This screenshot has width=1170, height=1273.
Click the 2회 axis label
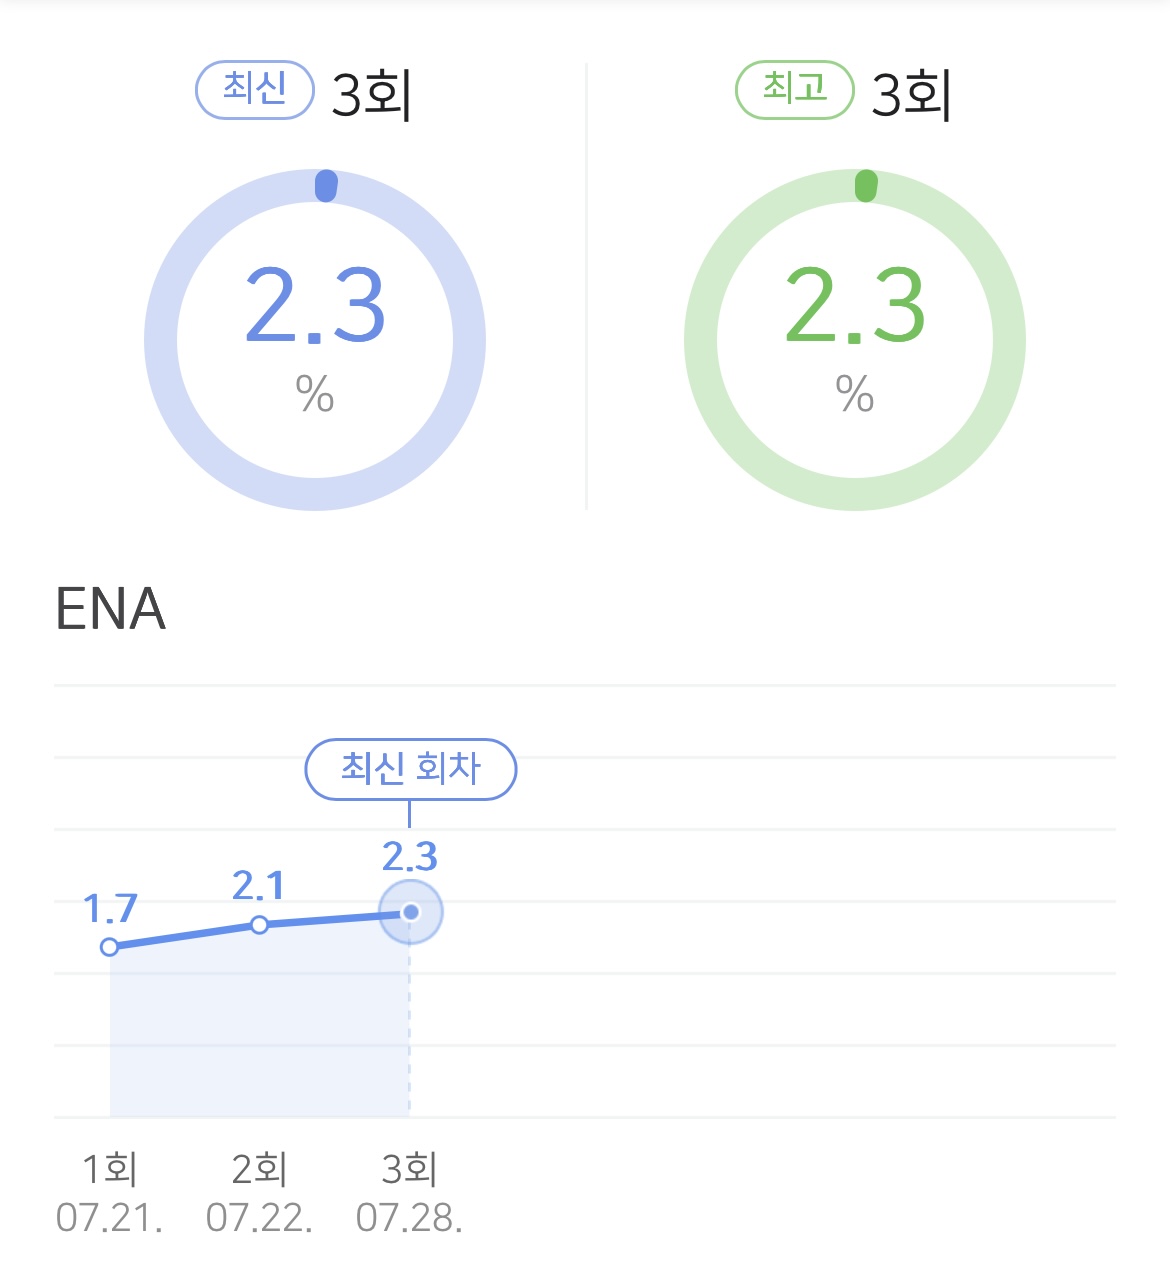pyautogui.click(x=260, y=1168)
